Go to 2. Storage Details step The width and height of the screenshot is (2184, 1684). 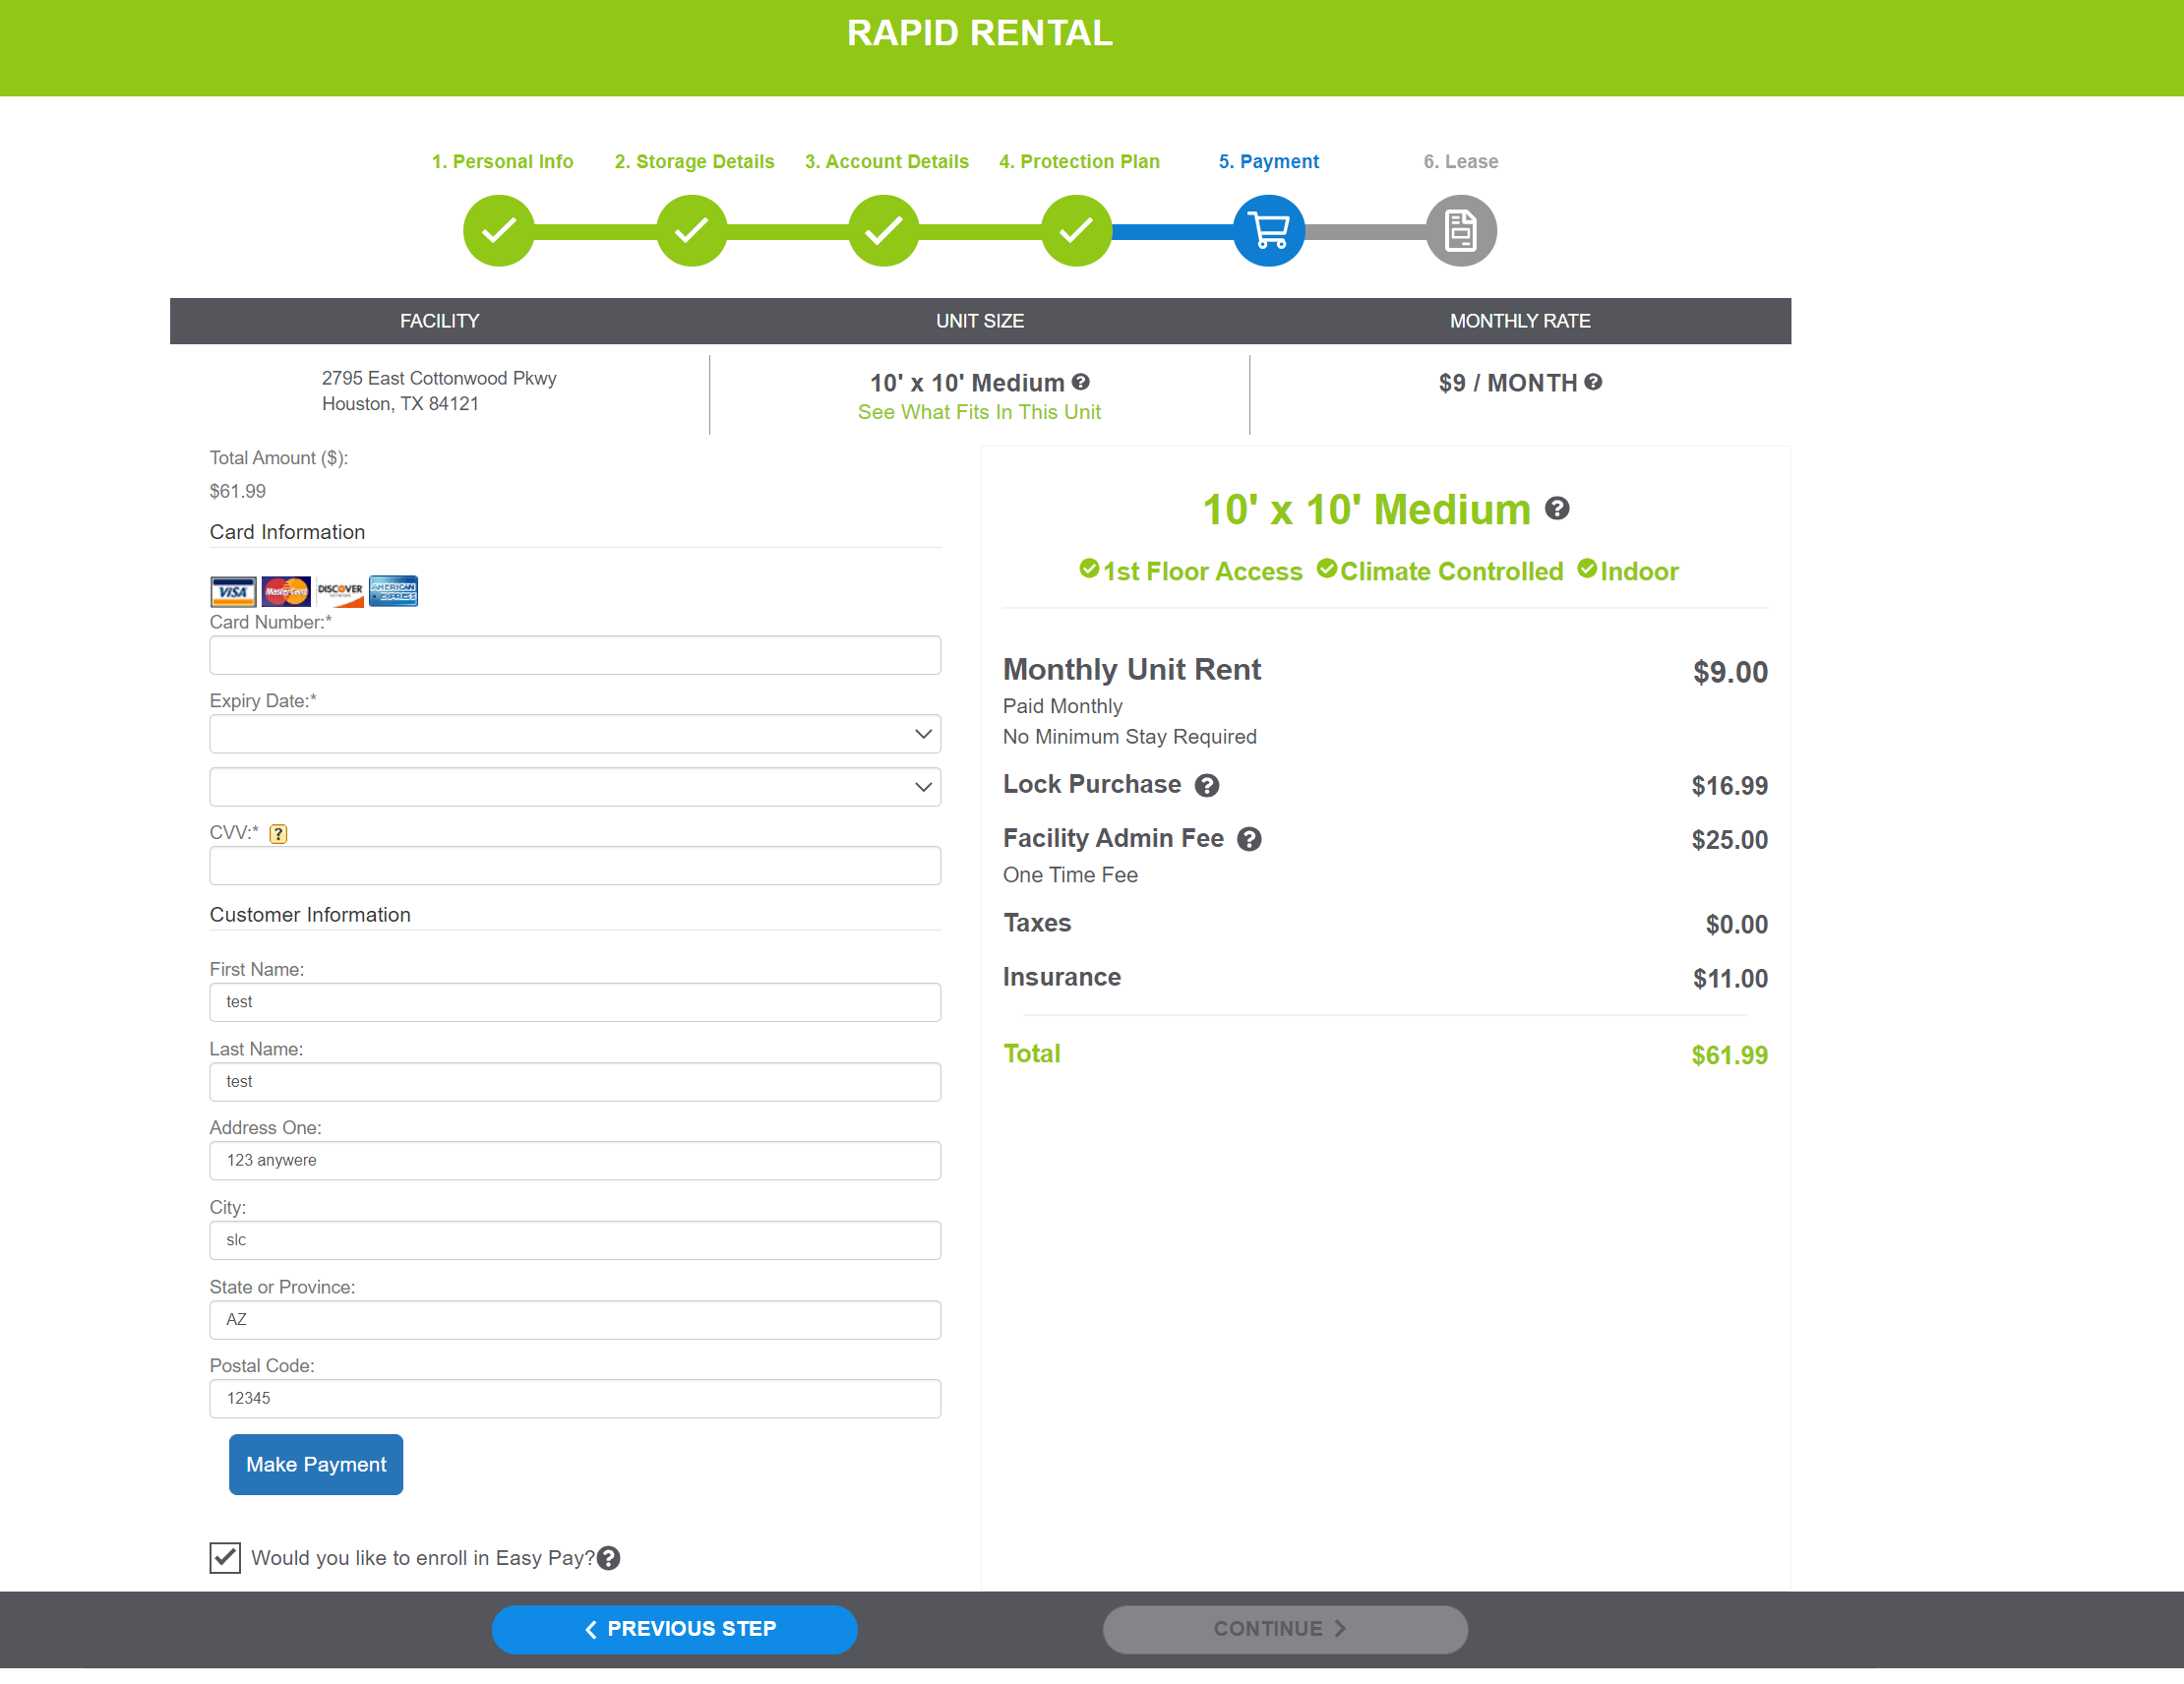pos(694,162)
